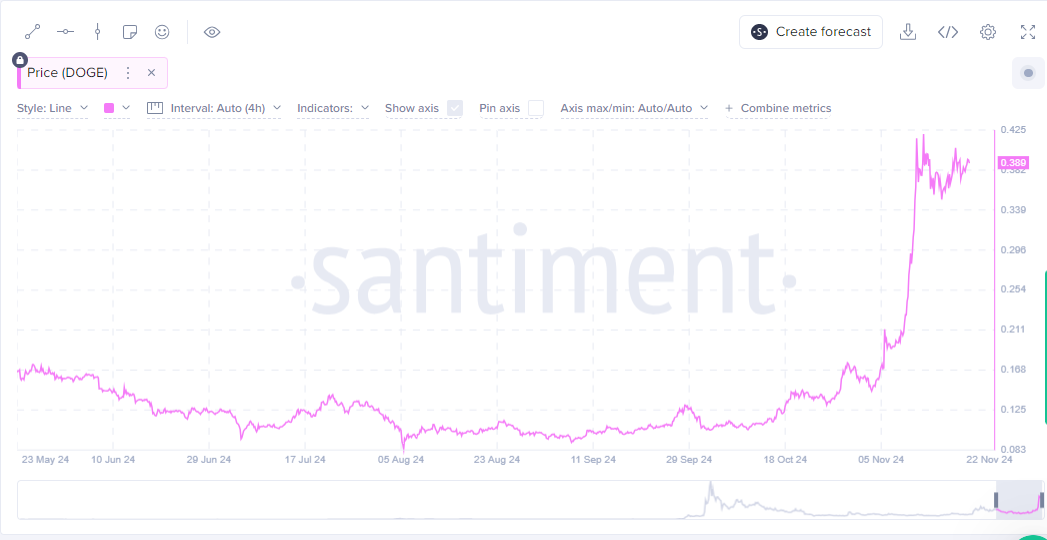Select the line drawing tool

coord(32,31)
